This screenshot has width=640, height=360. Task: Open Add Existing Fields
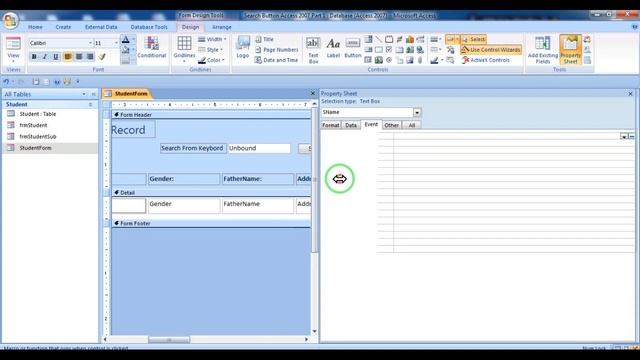(x=542, y=50)
